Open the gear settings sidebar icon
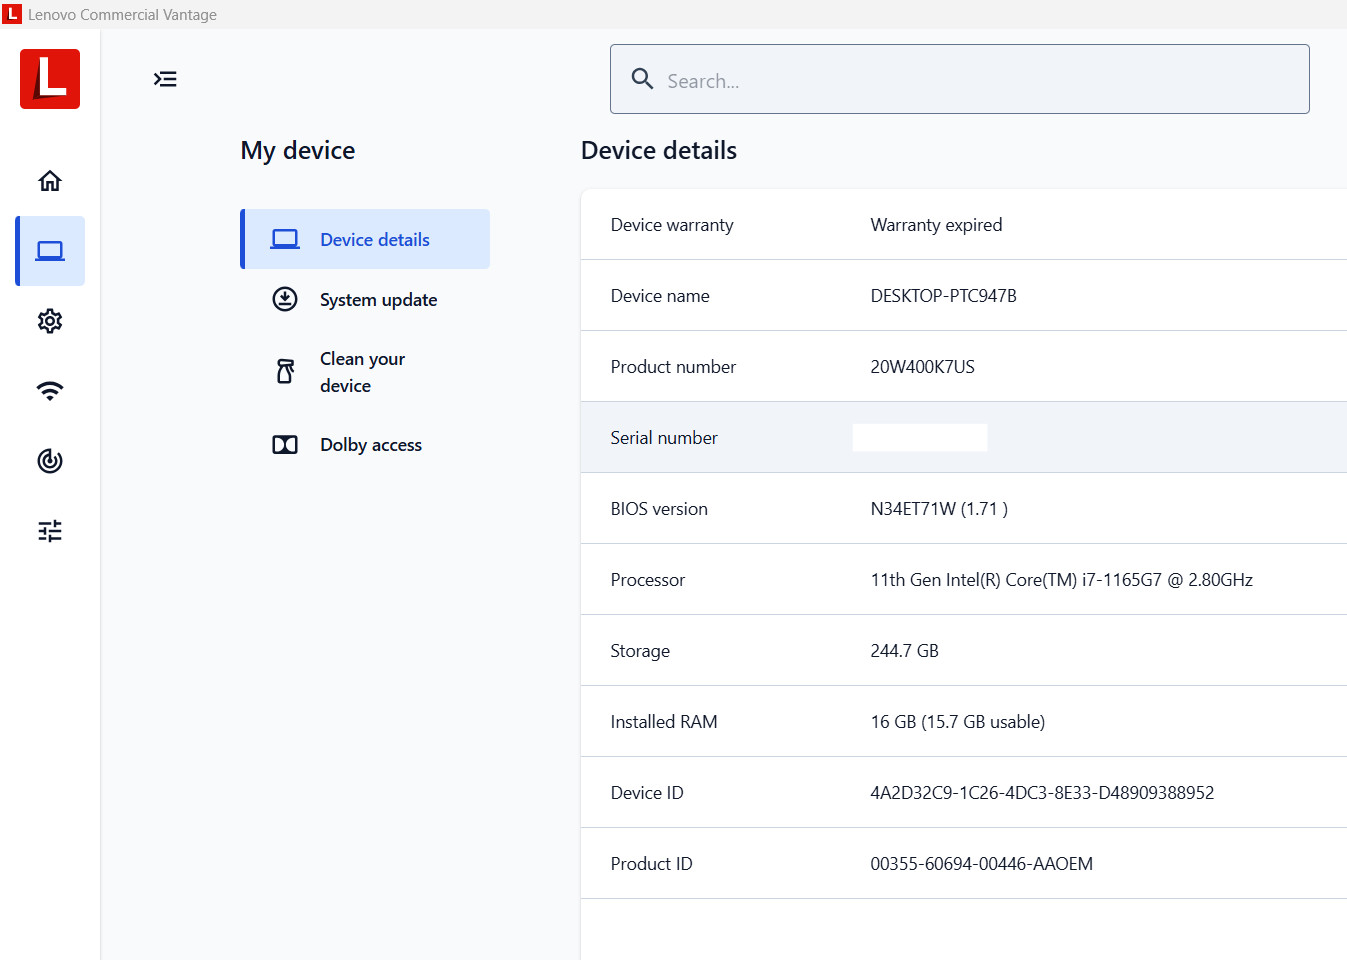 point(50,321)
